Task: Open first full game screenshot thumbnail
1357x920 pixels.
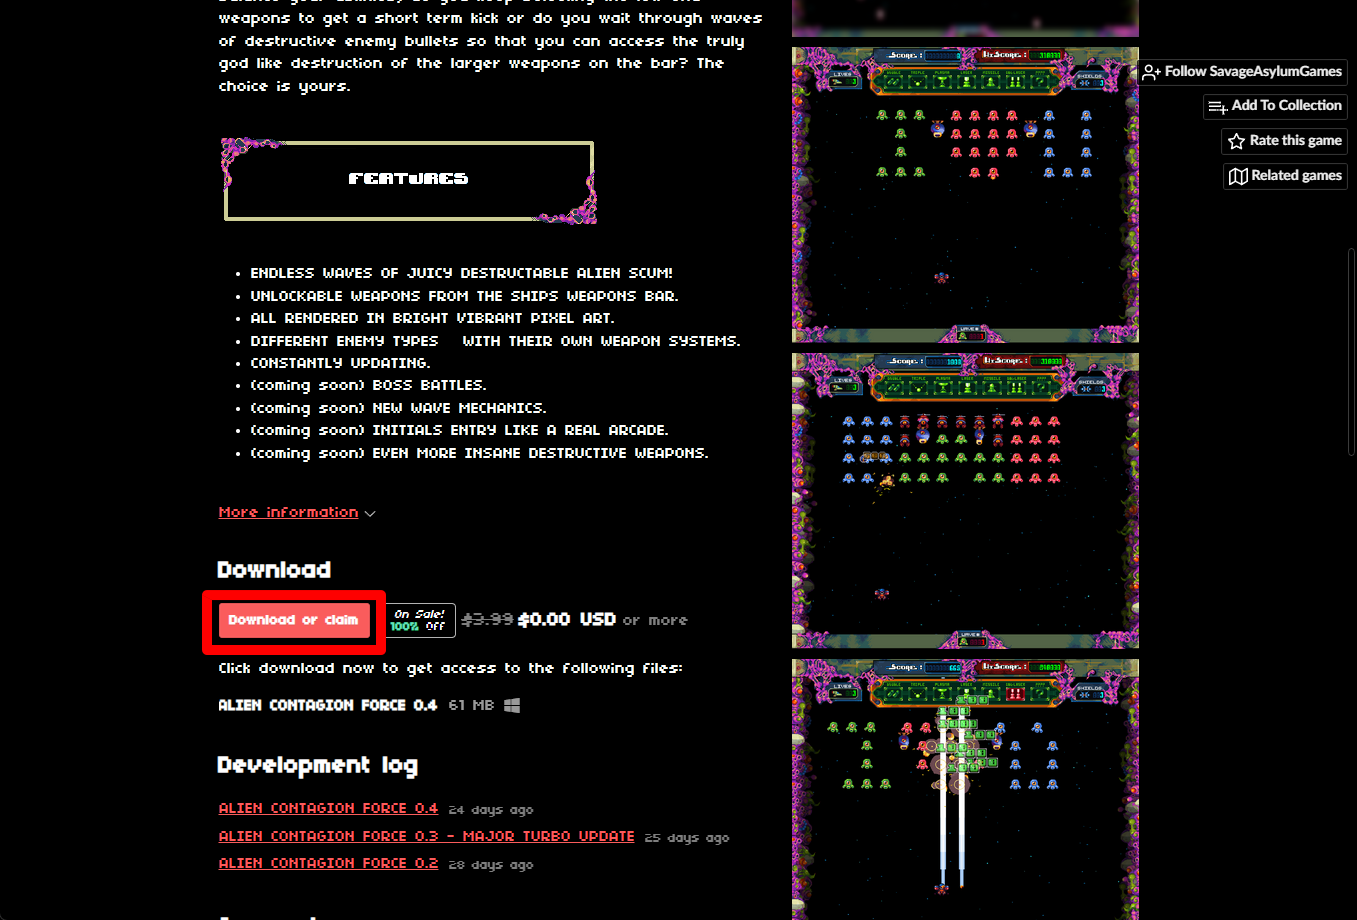Action: 965,195
